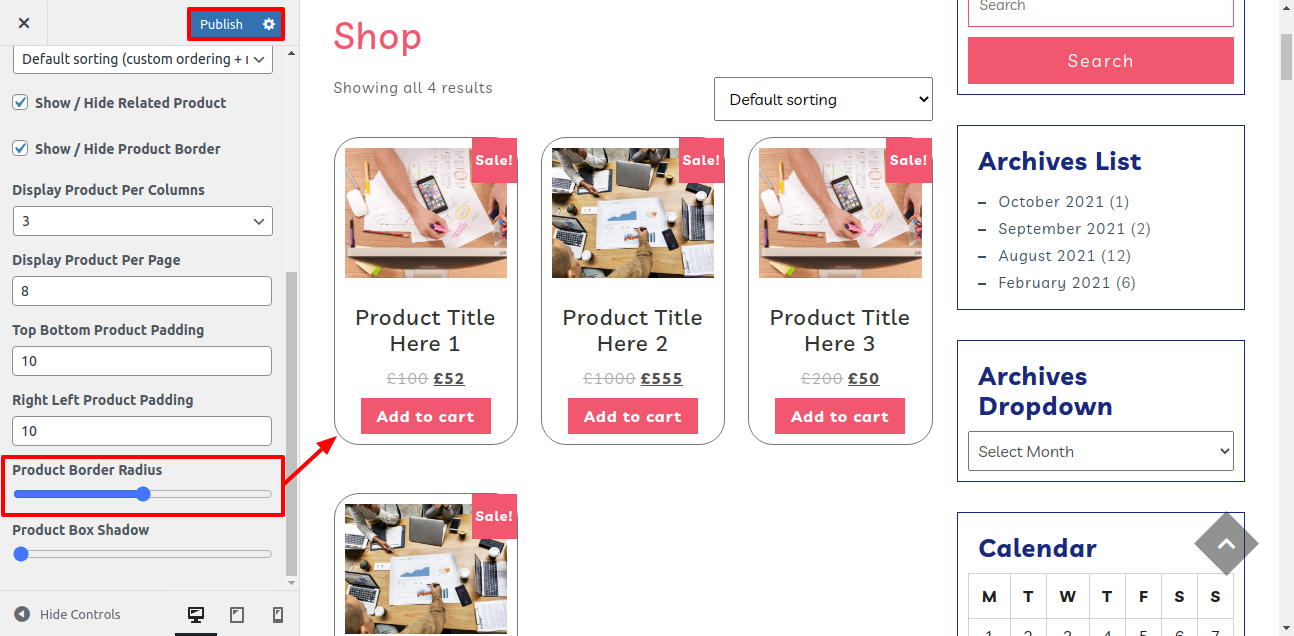Open the publish settings gear icon
The image size is (1294, 636).
tap(269, 24)
